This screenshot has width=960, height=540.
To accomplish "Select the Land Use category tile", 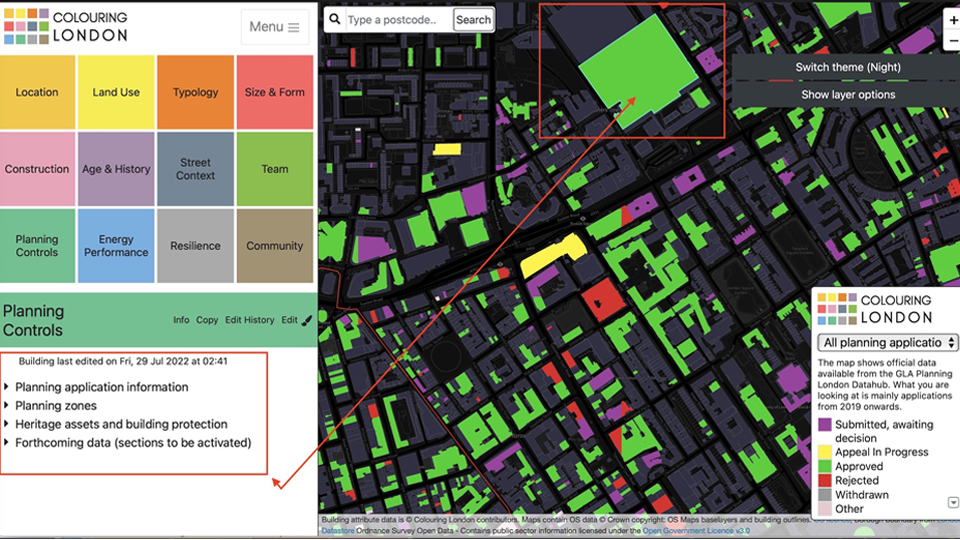I will tap(116, 92).
